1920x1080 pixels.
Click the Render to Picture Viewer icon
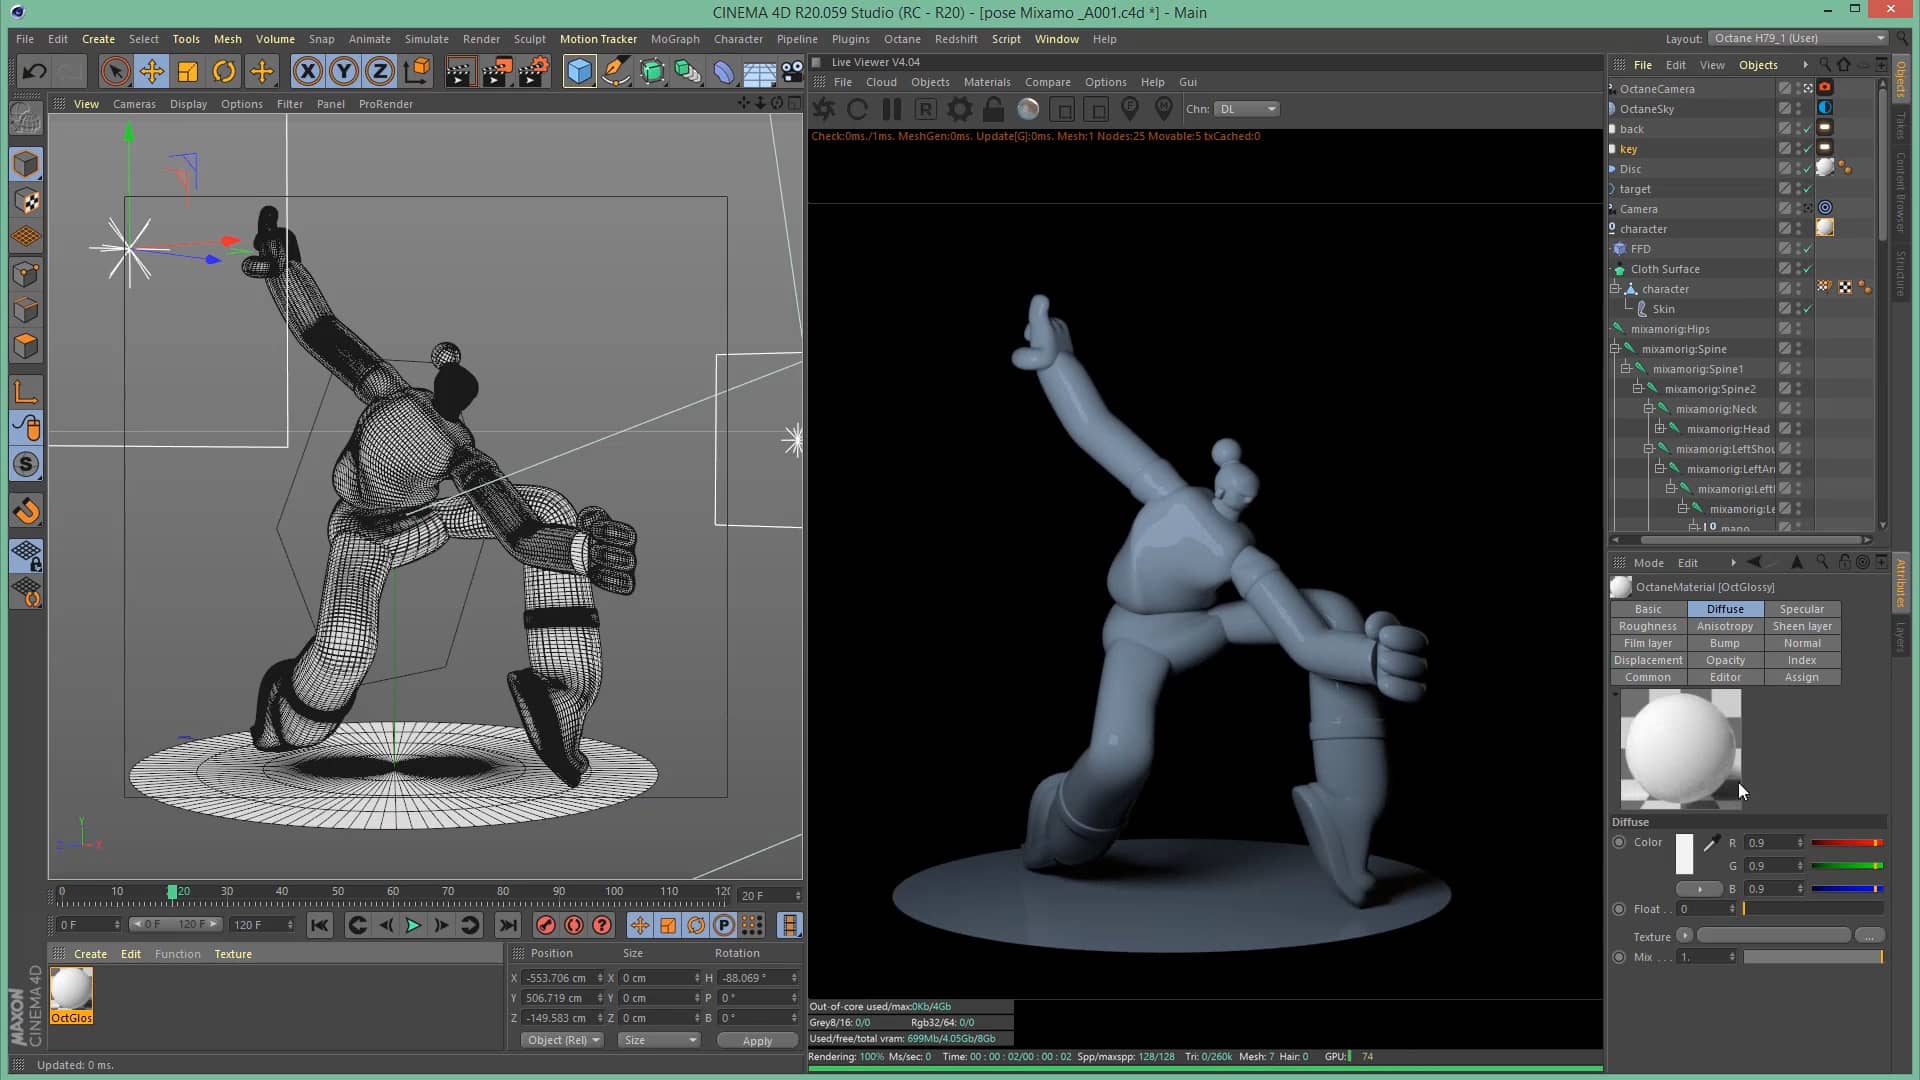click(495, 71)
